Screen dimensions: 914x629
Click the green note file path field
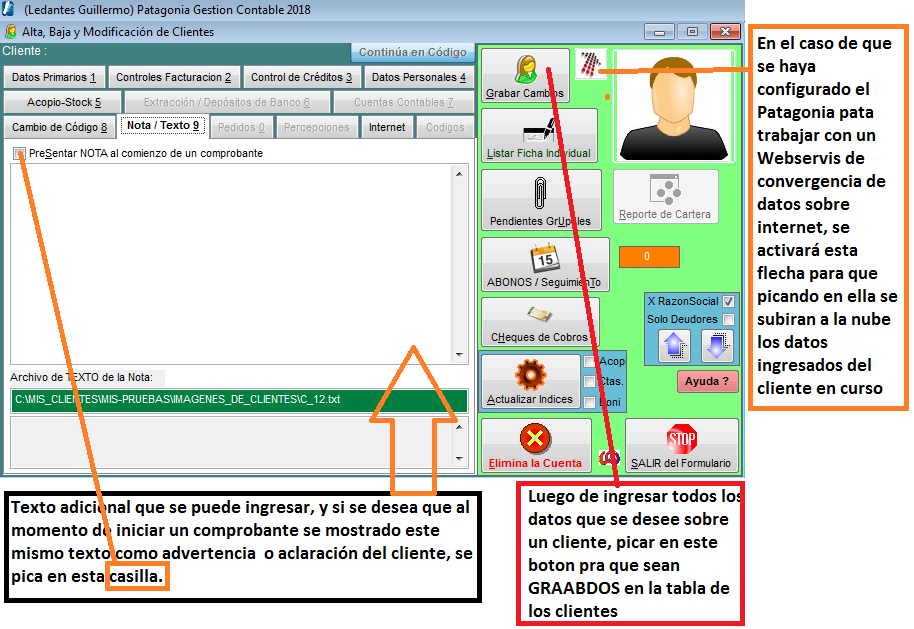pyautogui.click(x=239, y=400)
